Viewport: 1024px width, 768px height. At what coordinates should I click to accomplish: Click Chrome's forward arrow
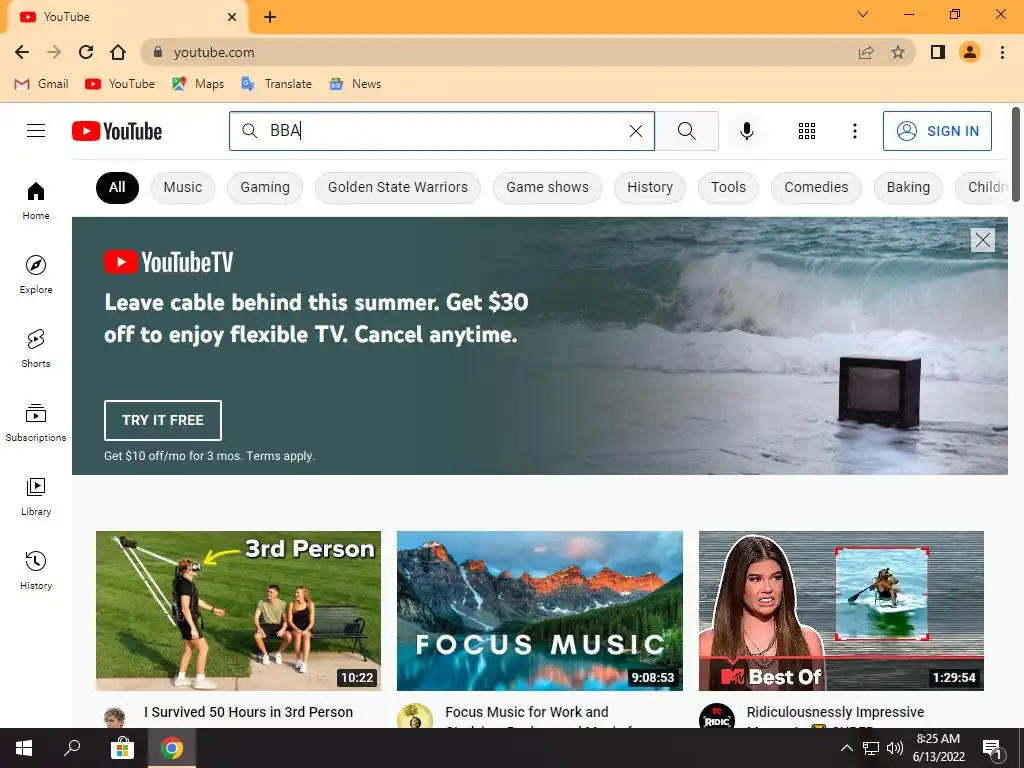[54, 52]
